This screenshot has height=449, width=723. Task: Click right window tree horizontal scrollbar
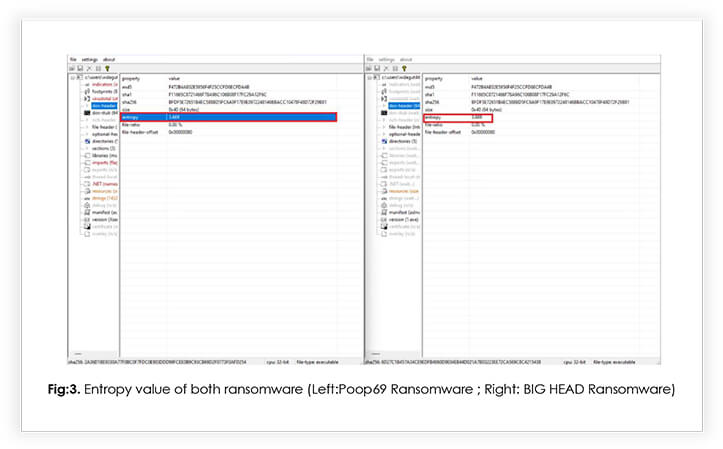[x=393, y=354]
